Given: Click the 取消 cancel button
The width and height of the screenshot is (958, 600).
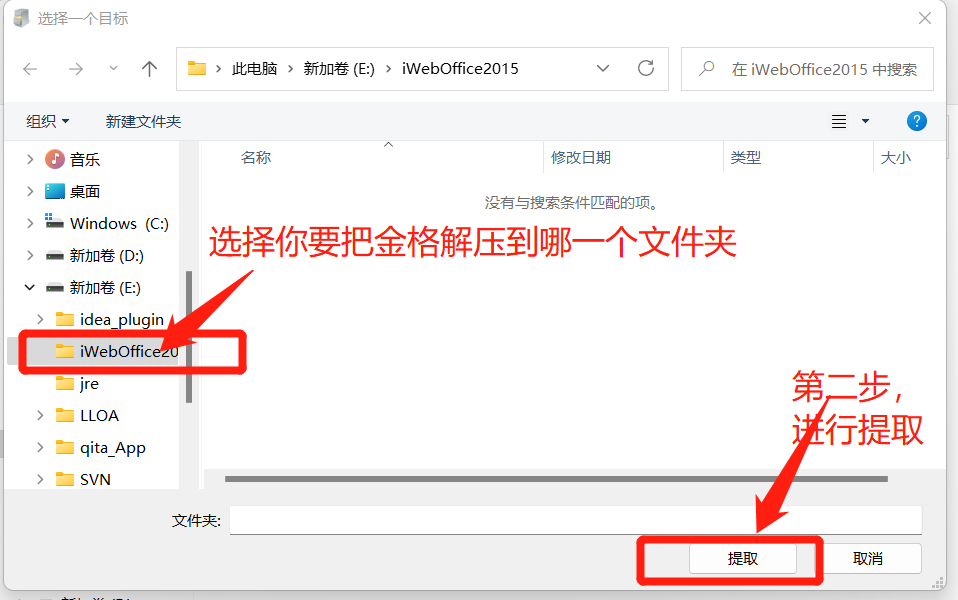Looking at the screenshot, I should tap(867, 559).
